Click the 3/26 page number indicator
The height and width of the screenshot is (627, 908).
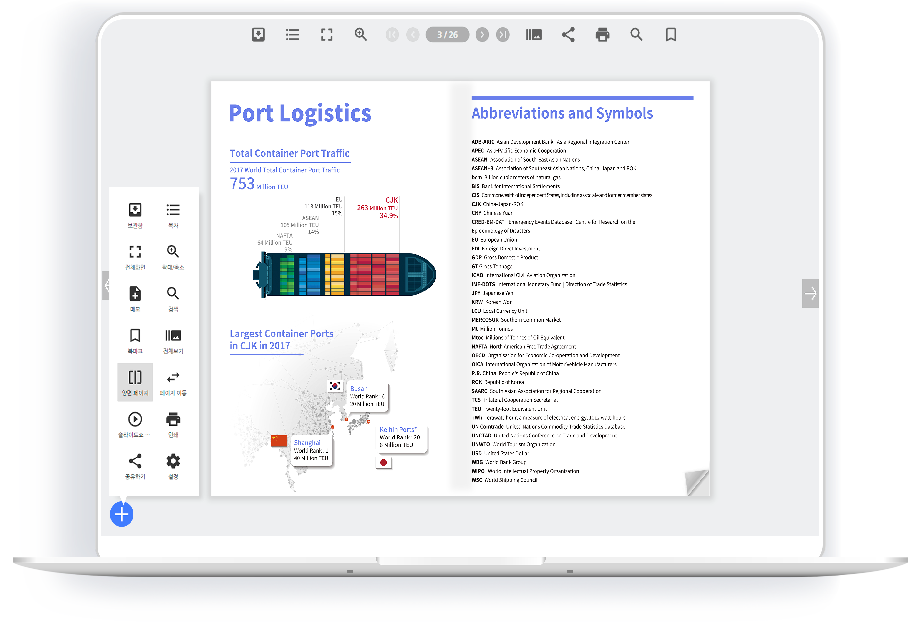(447, 35)
